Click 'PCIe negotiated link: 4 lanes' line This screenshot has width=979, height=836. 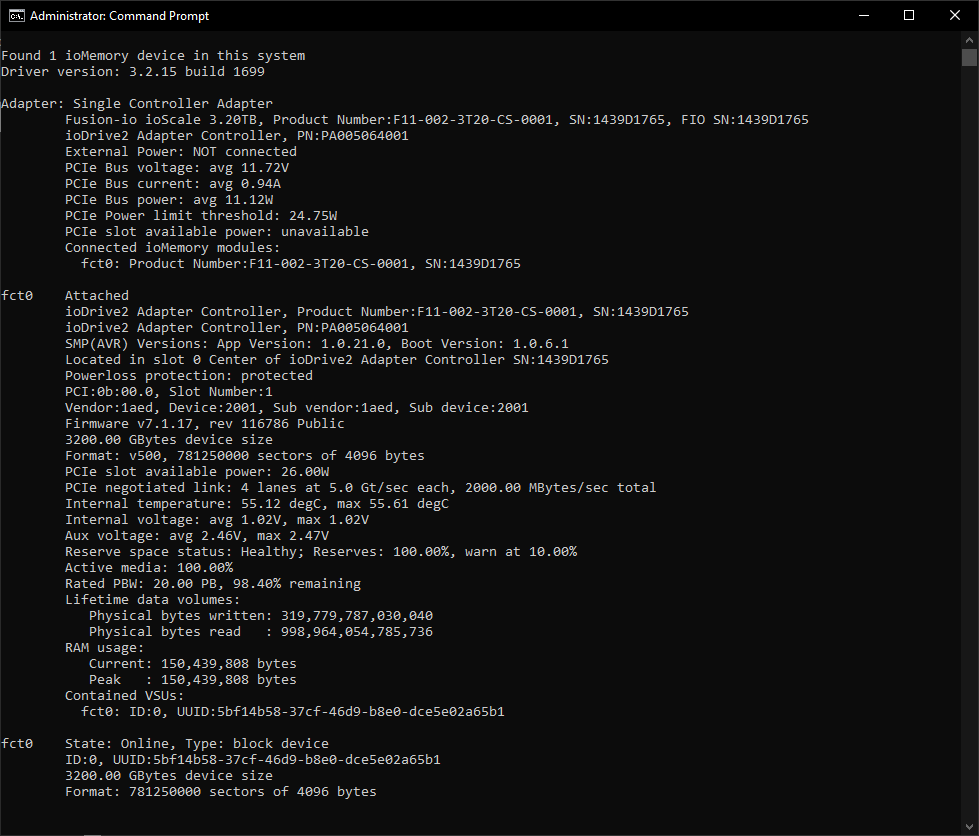click(360, 488)
